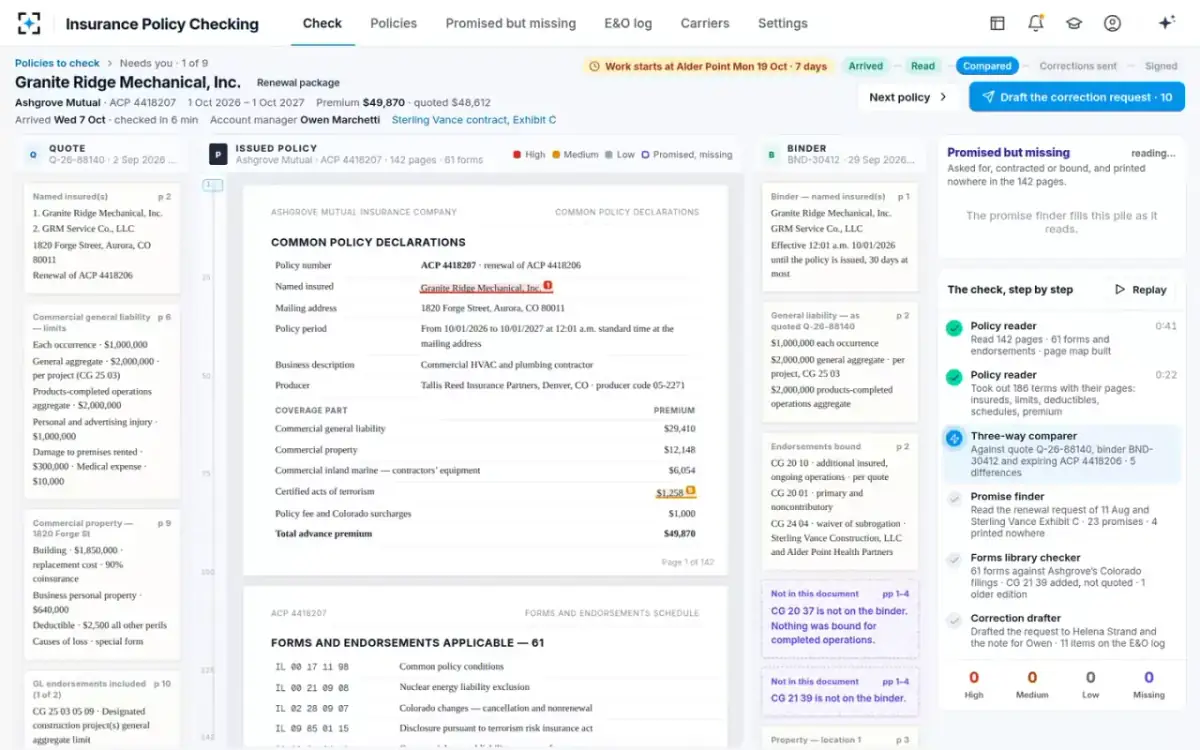This screenshot has height=750, width=1200.
Task: Expand the Forms library checker step
Action: [1060, 576]
